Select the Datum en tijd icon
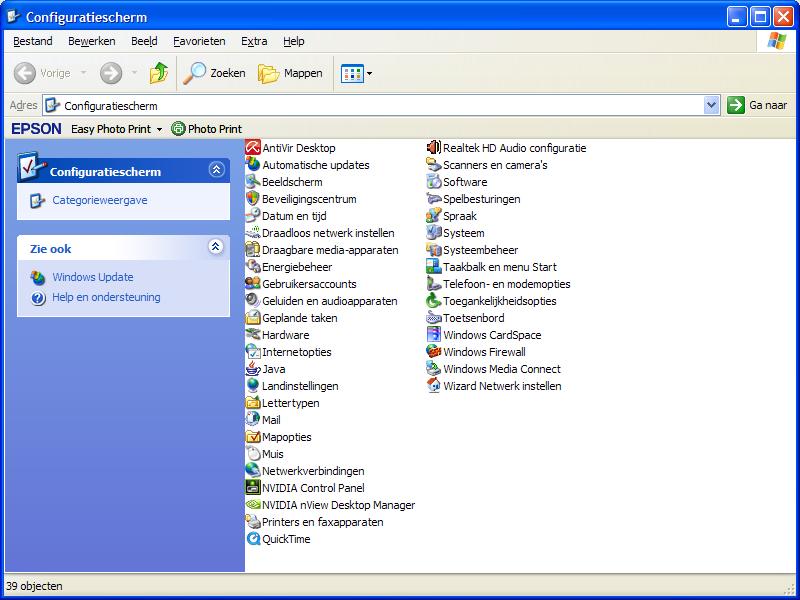 click(x=253, y=216)
